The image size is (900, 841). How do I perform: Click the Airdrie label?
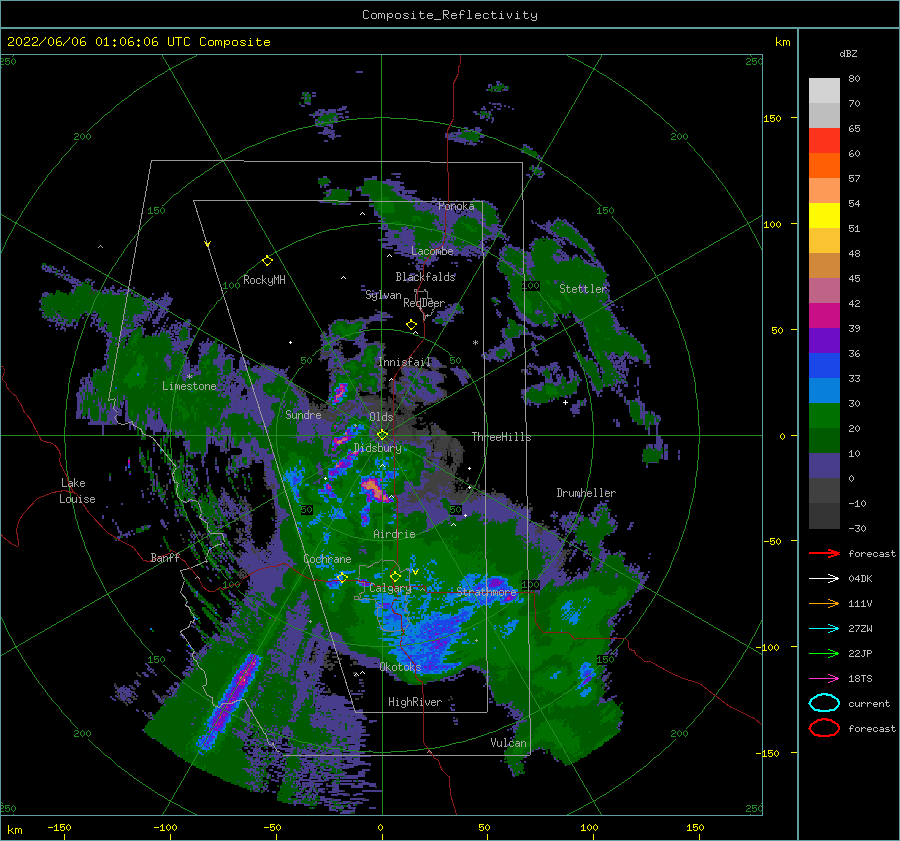394,534
